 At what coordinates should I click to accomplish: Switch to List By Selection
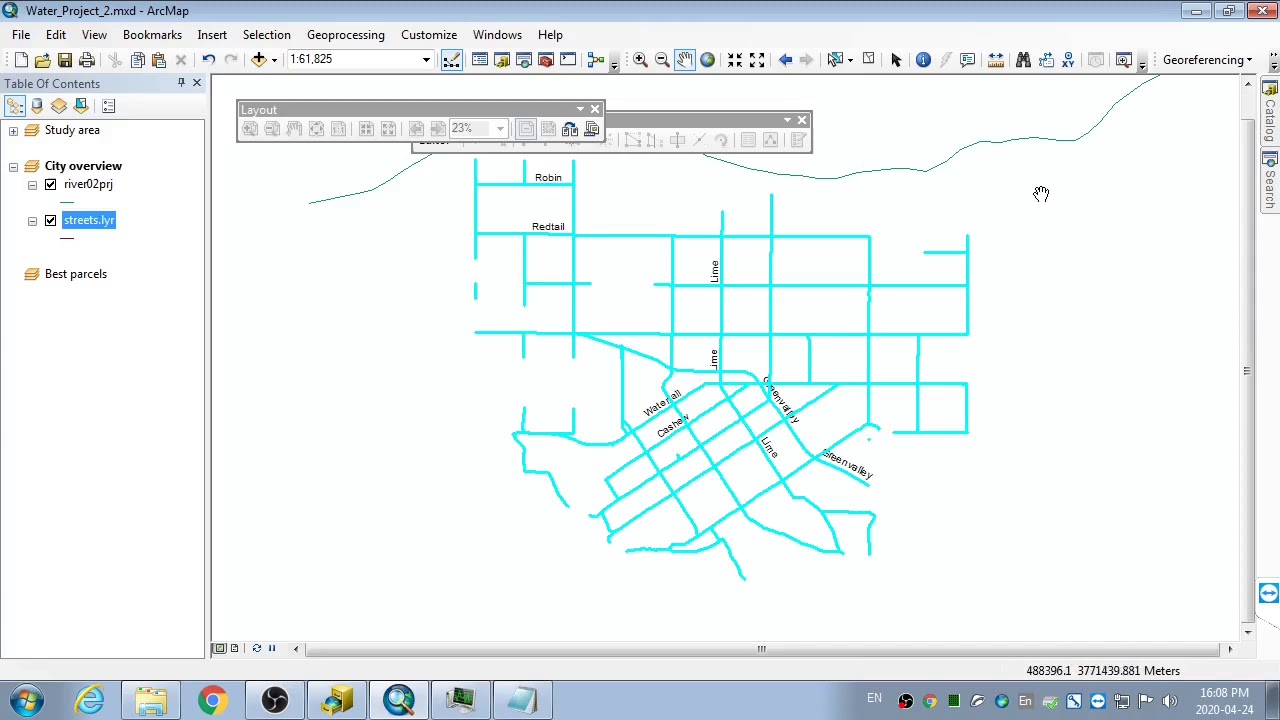pyautogui.click(x=81, y=106)
